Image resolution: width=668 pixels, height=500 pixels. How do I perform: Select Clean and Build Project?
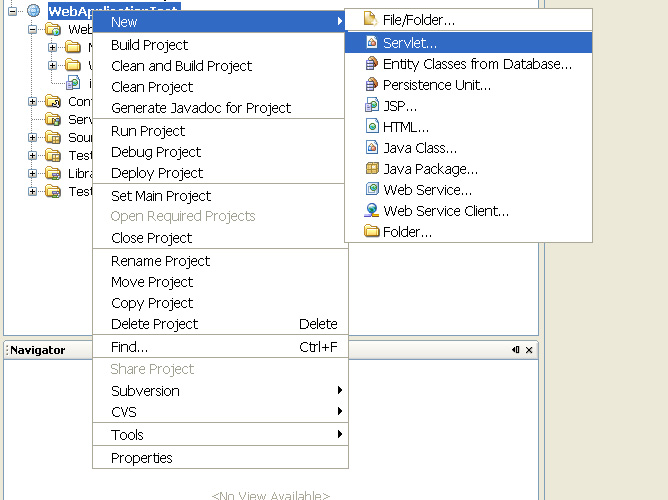click(x=181, y=66)
